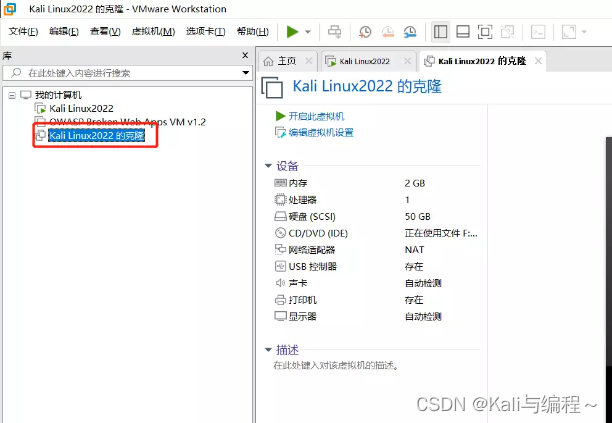This screenshot has height=423, width=612.
Task: Click the full screen mode icon
Action: pos(485,32)
